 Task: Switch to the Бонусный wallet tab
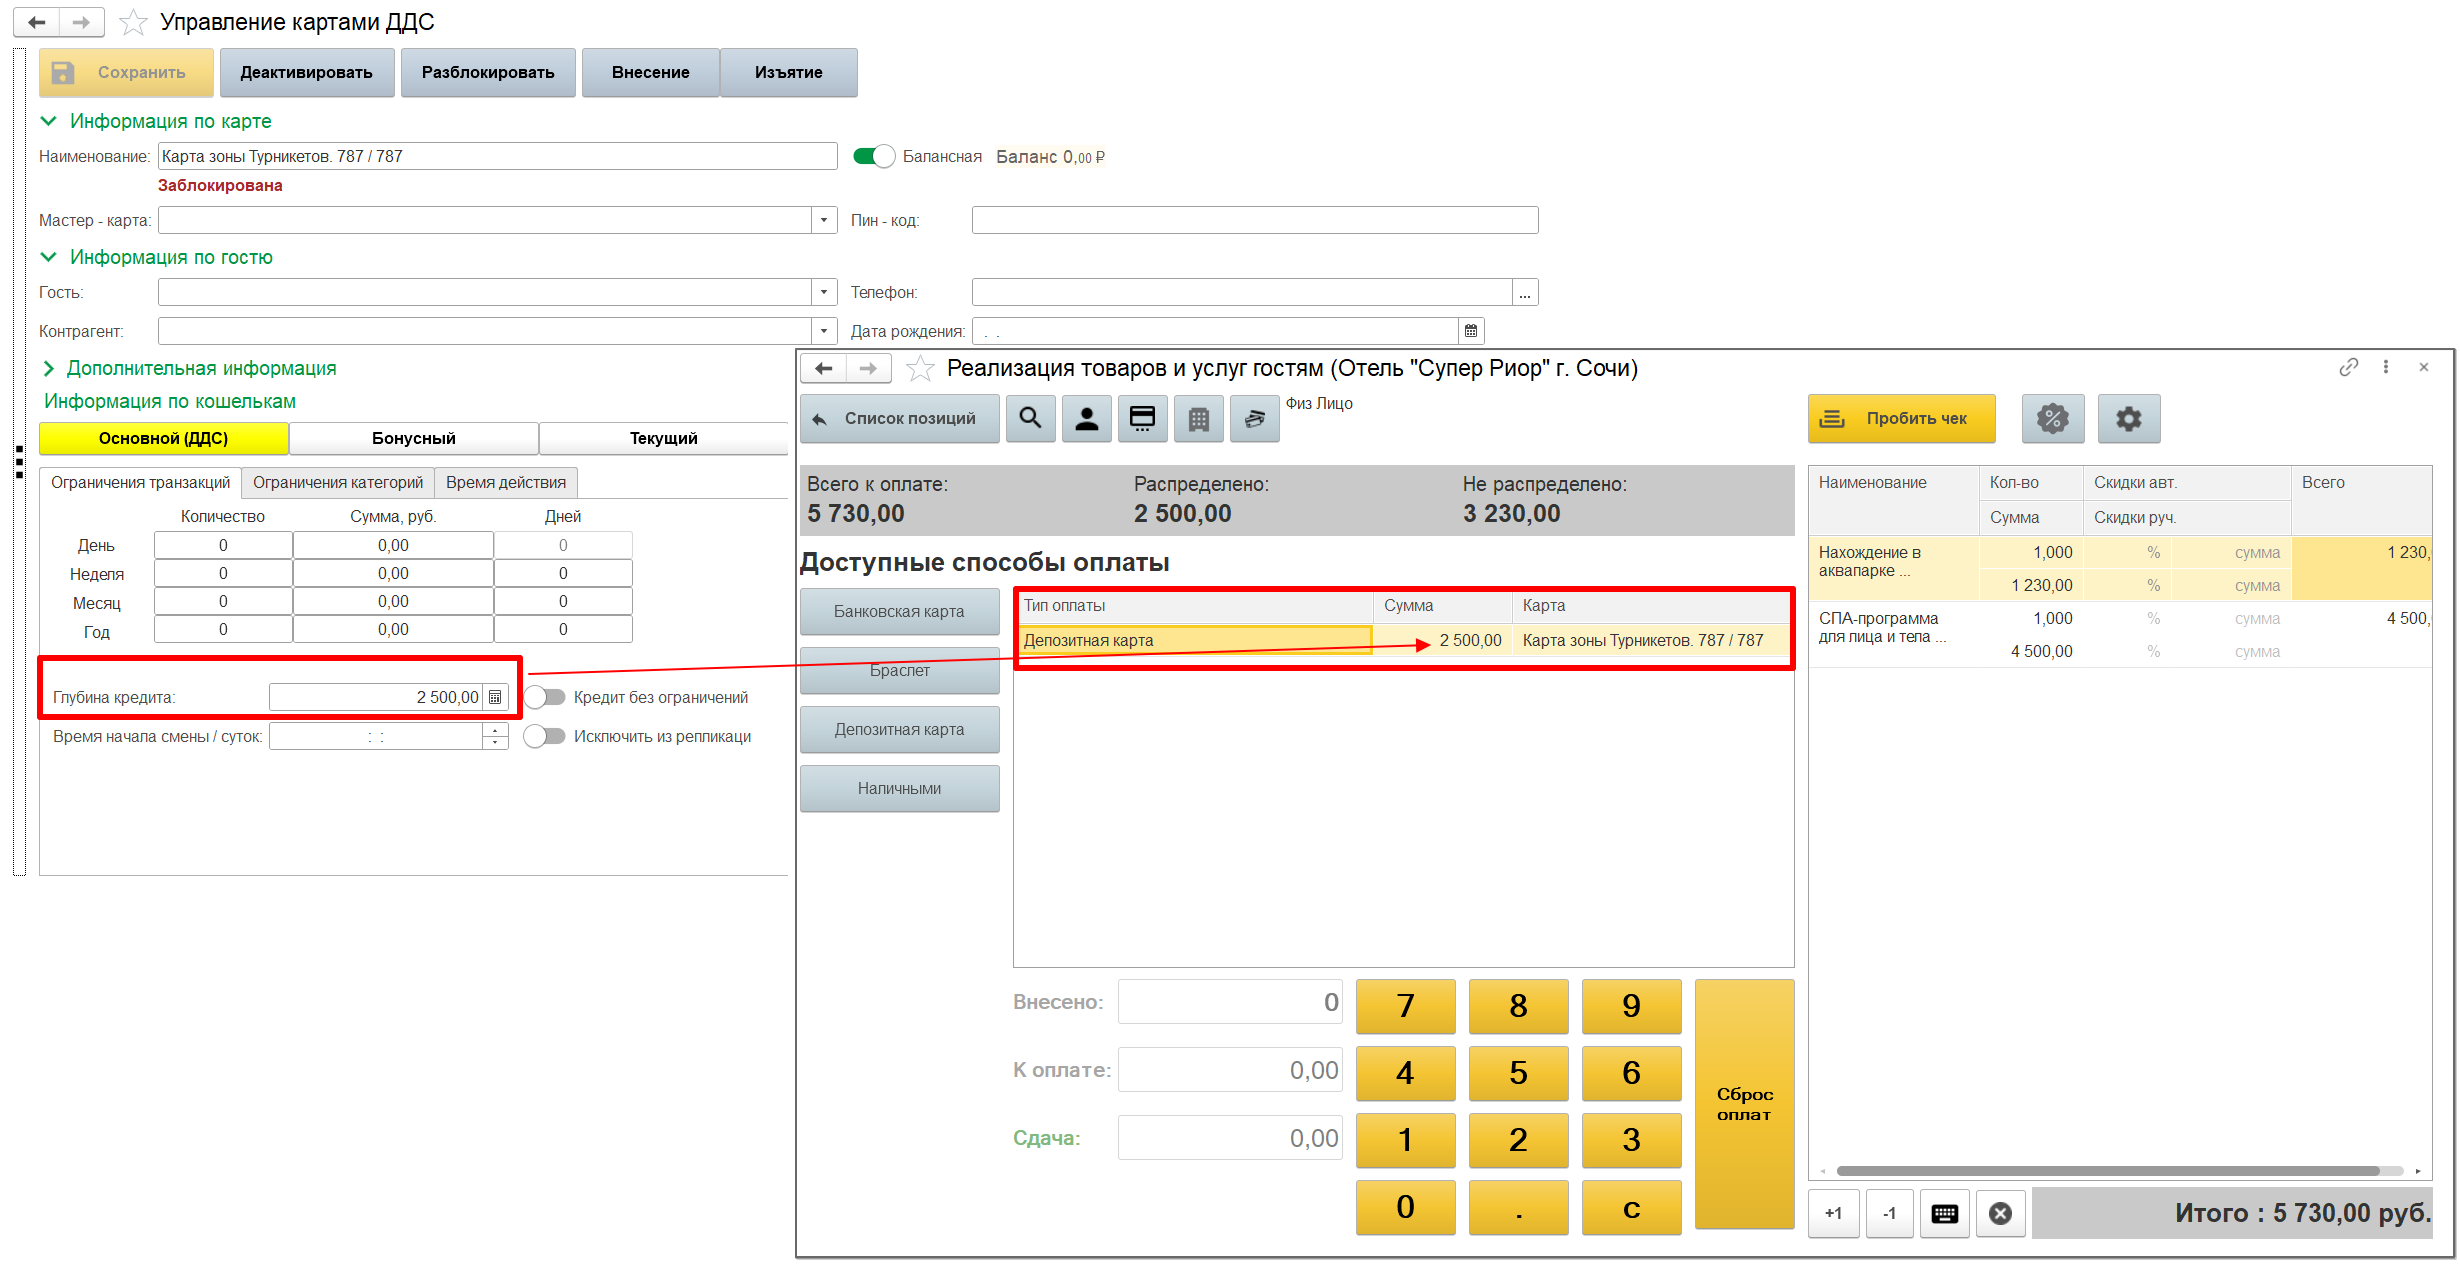[413, 438]
